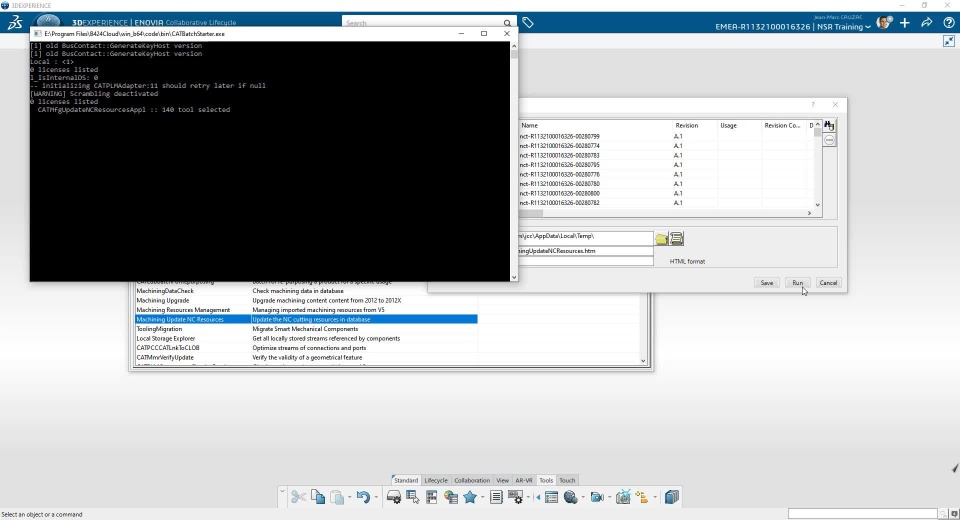960x520 pixels.
Task: Click the console window vertical scrollbar
Action: point(514,162)
